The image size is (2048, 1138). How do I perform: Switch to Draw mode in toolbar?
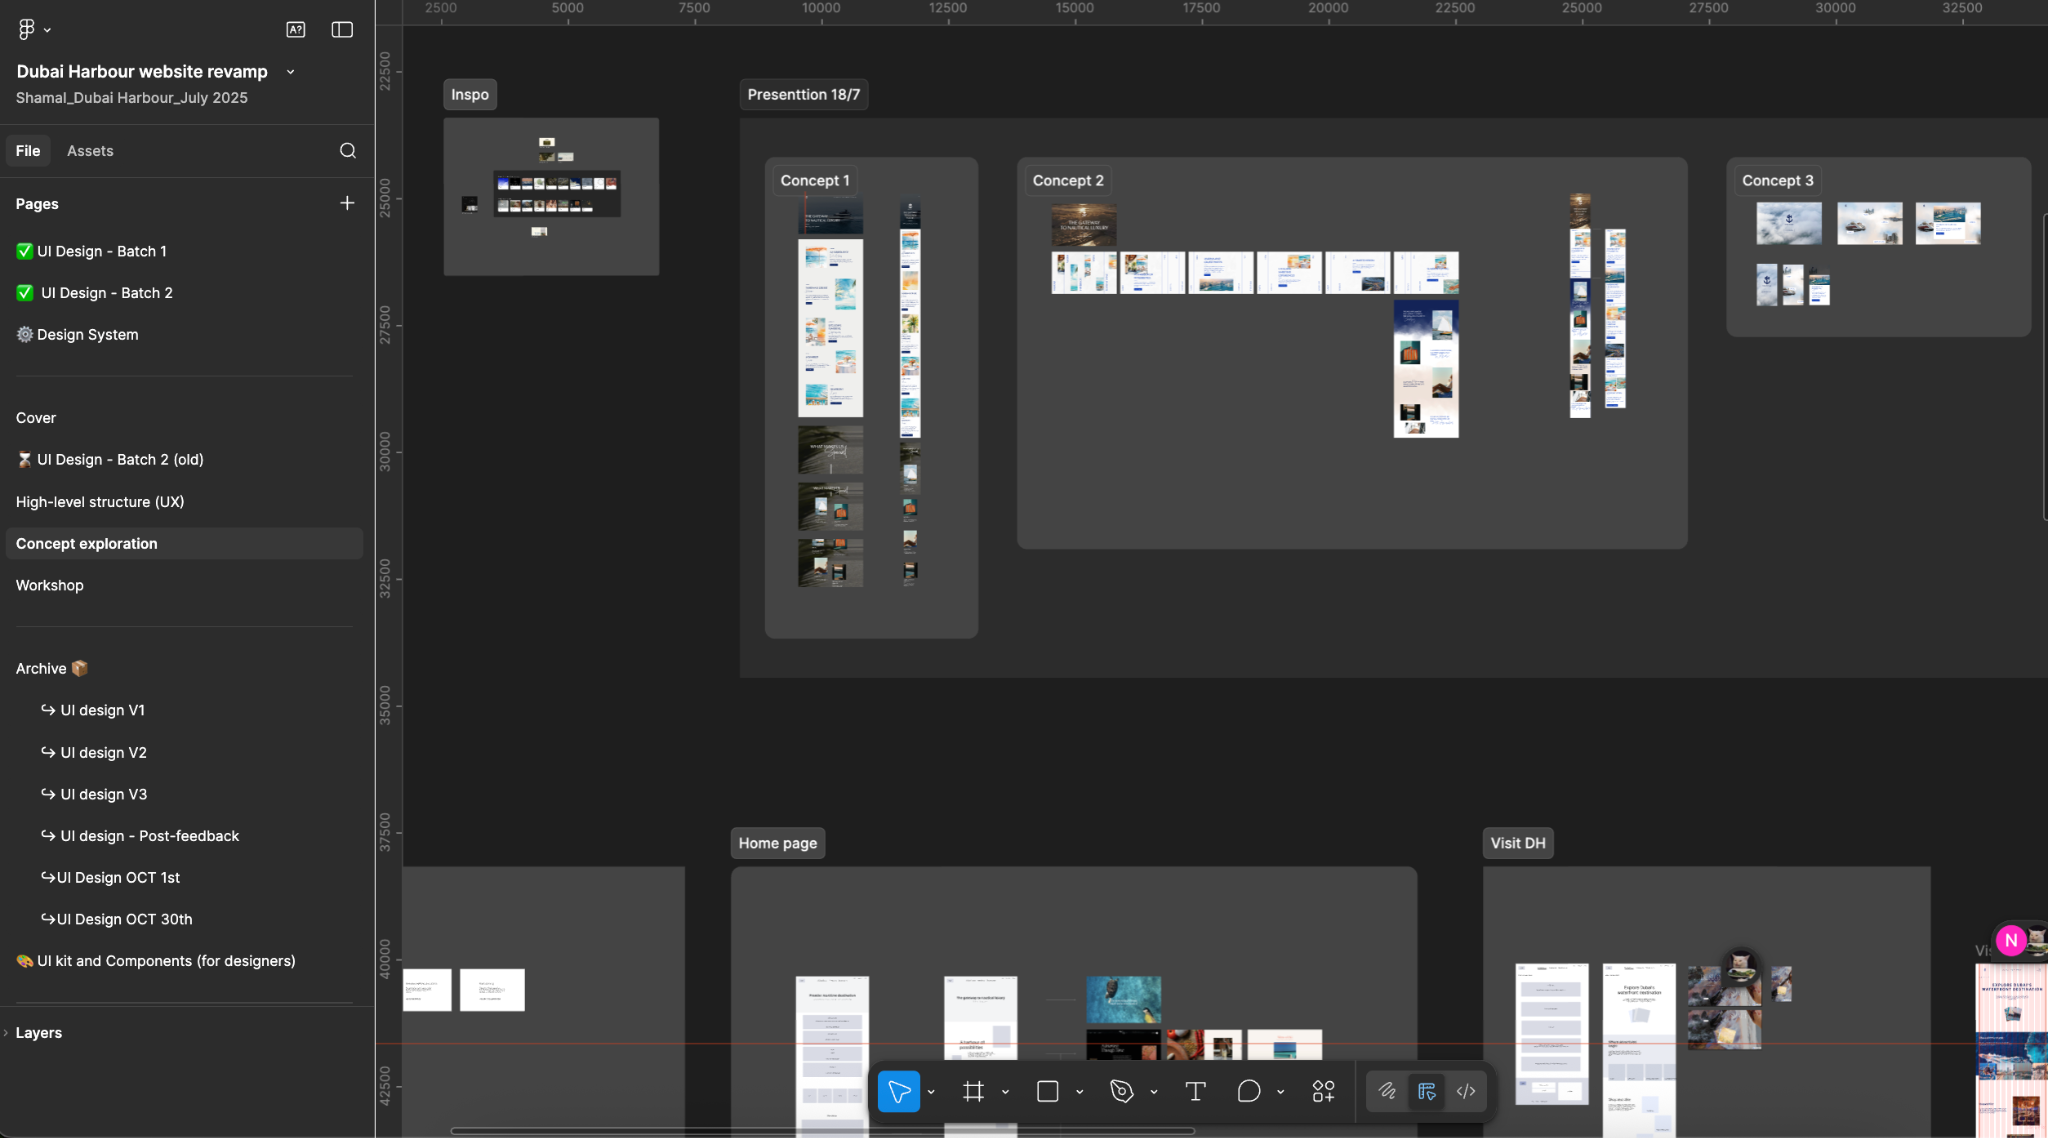click(x=1387, y=1091)
